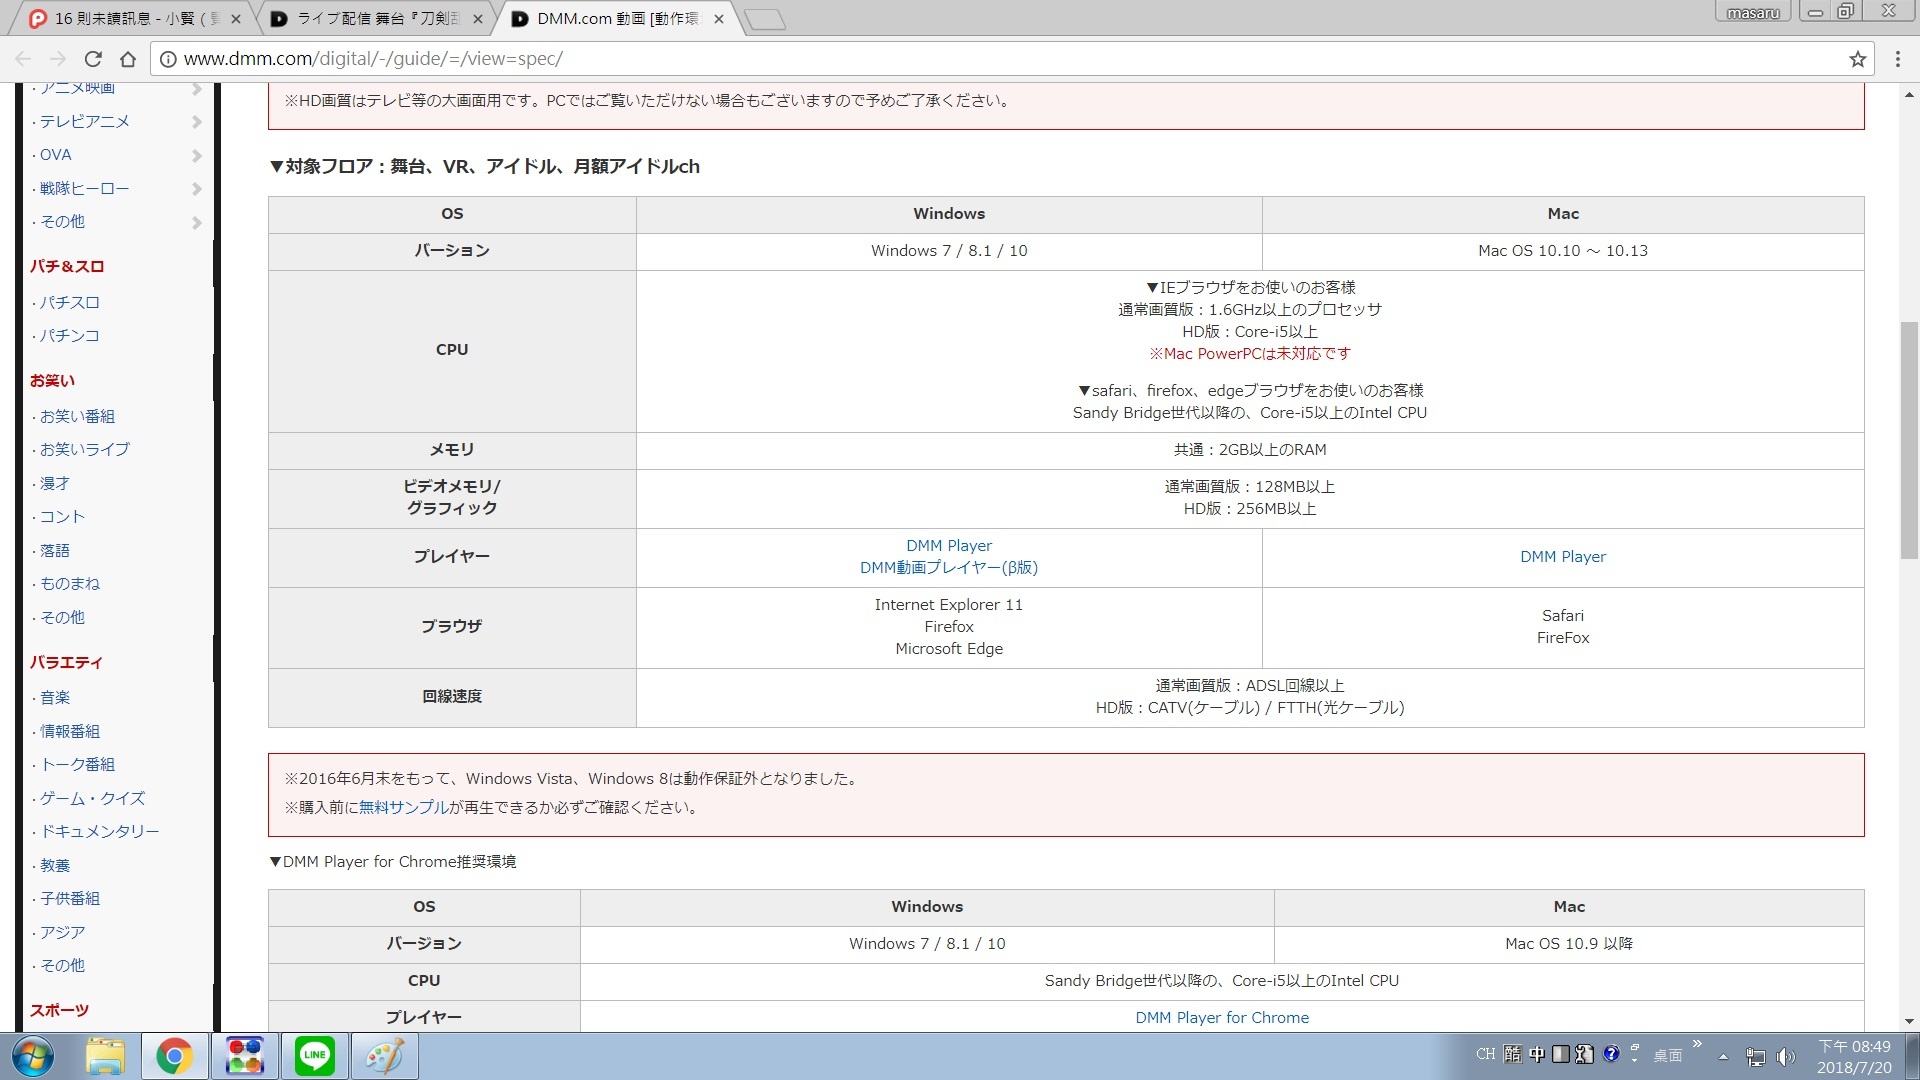This screenshot has height=1080, width=1920.
Task: Click the taskbar clock 下午 08:49
Action: click(x=1854, y=1046)
